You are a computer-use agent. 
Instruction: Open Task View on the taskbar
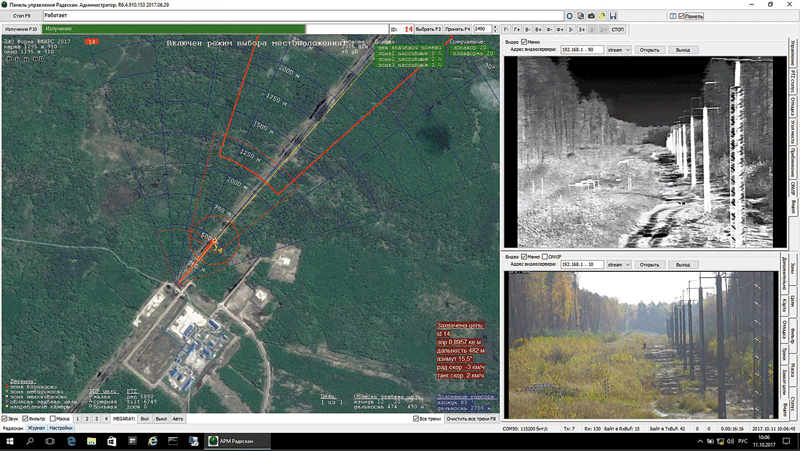[x=50, y=441]
